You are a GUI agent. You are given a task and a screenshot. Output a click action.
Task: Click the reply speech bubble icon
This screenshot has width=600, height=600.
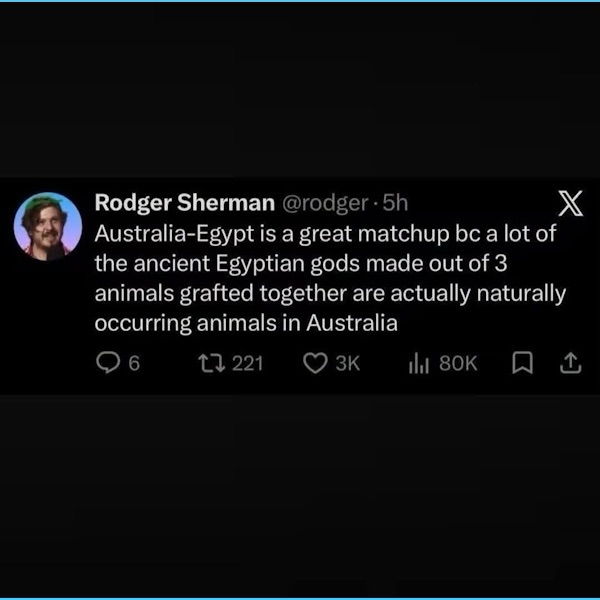click(x=108, y=363)
